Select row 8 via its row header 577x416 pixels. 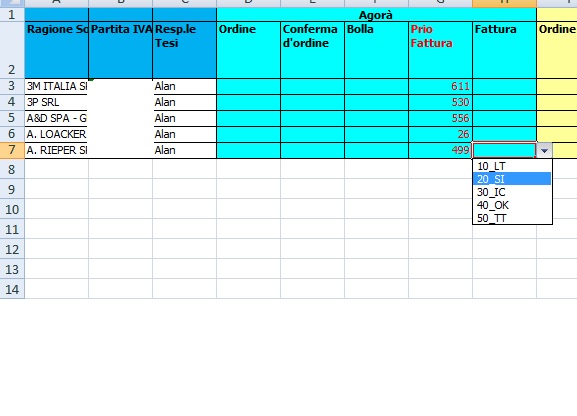pos(12,169)
